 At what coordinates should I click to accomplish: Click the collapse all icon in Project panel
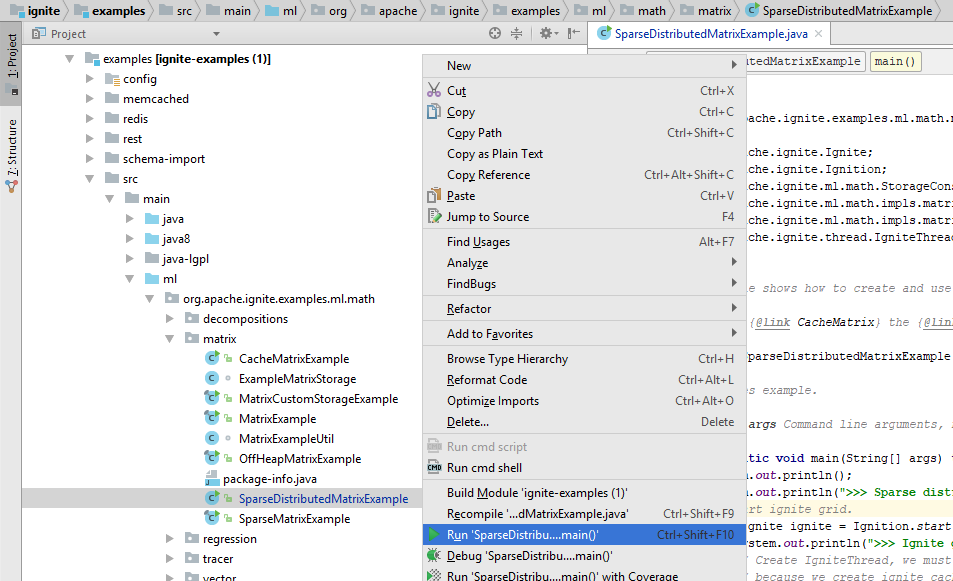[x=516, y=33]
